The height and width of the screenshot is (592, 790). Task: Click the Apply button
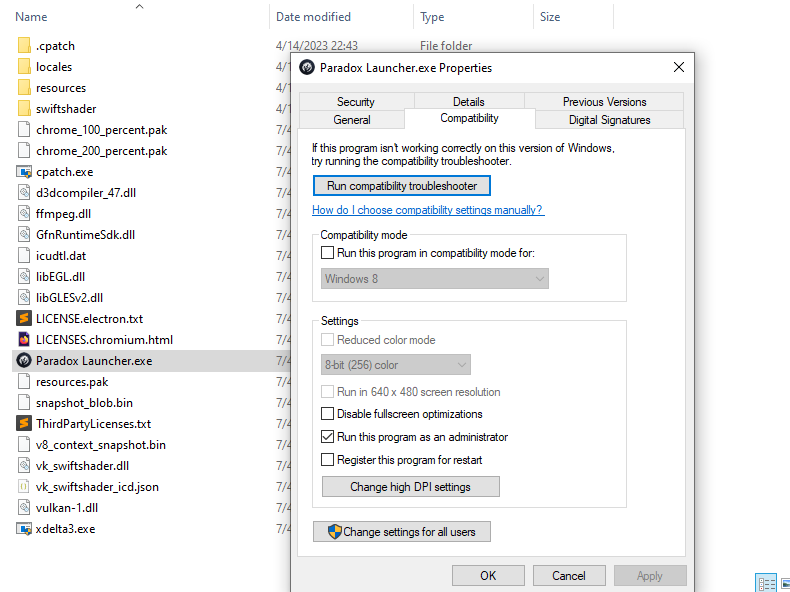(650, 575)
